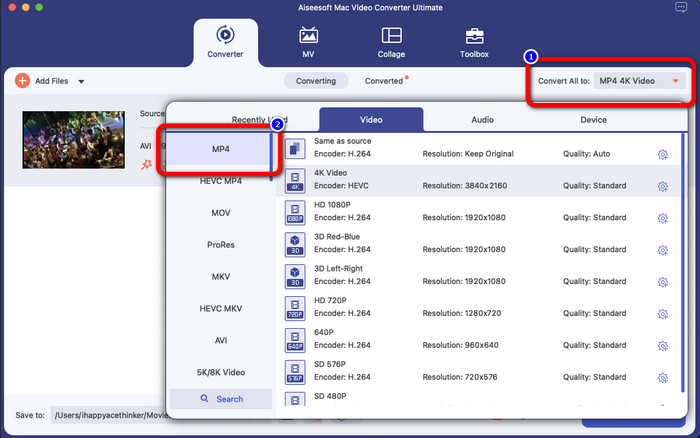Expand the Add Files dropdown arrow

(81, 81)
